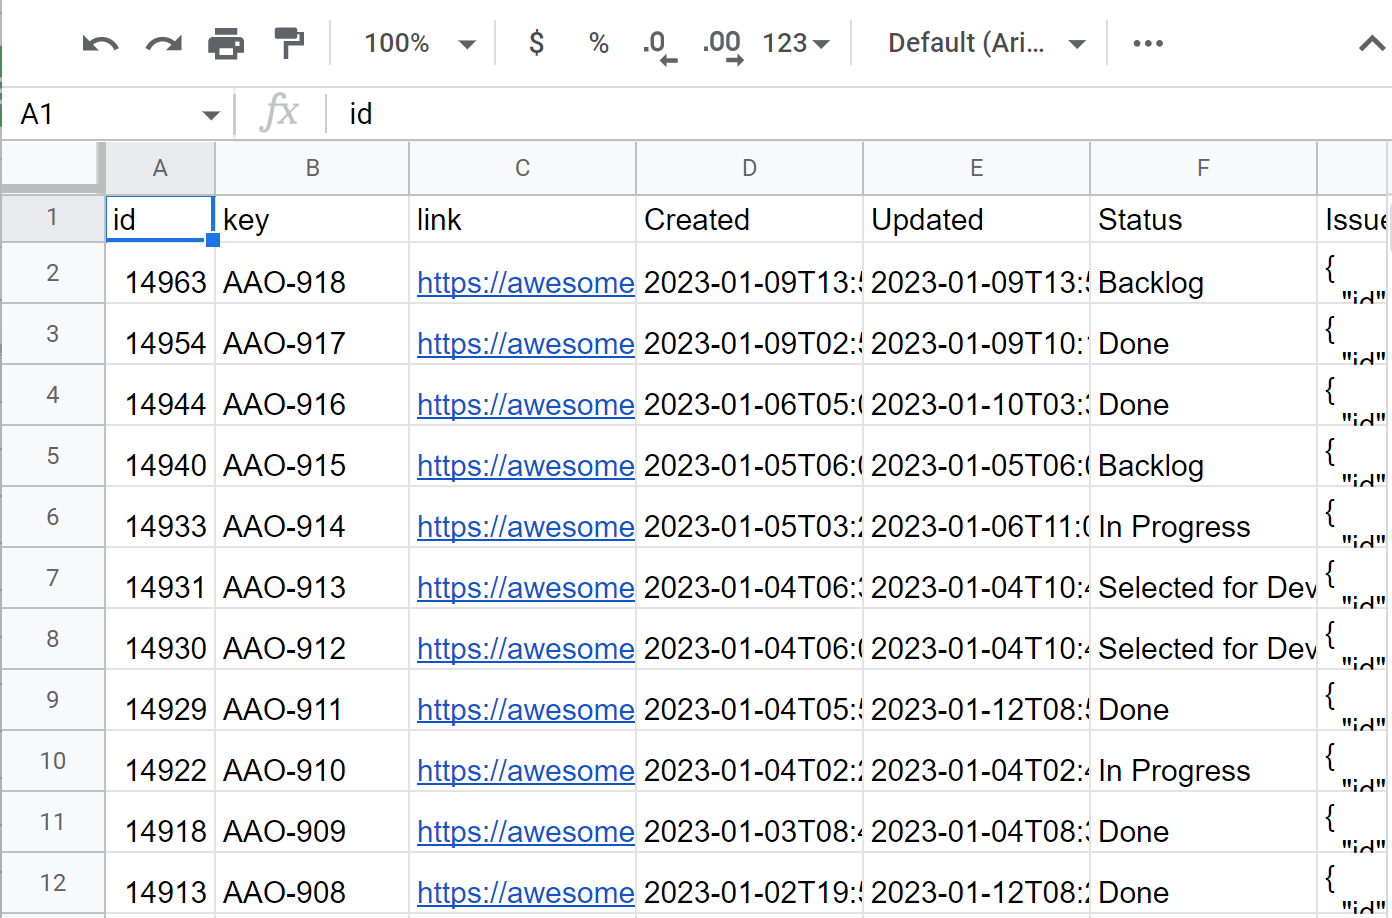Click the Redo arrow icon
1392x918 pixels.
tap(163, 44)
